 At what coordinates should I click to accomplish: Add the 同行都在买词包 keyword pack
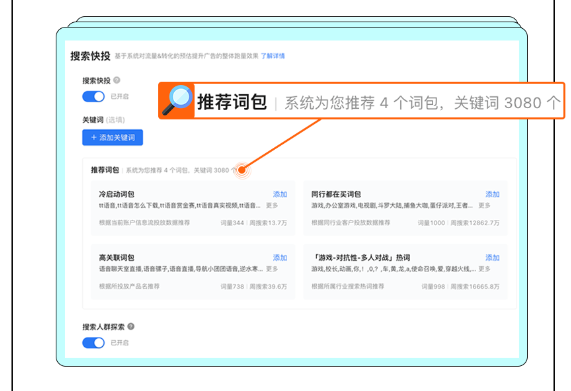[x=492, y=194]
